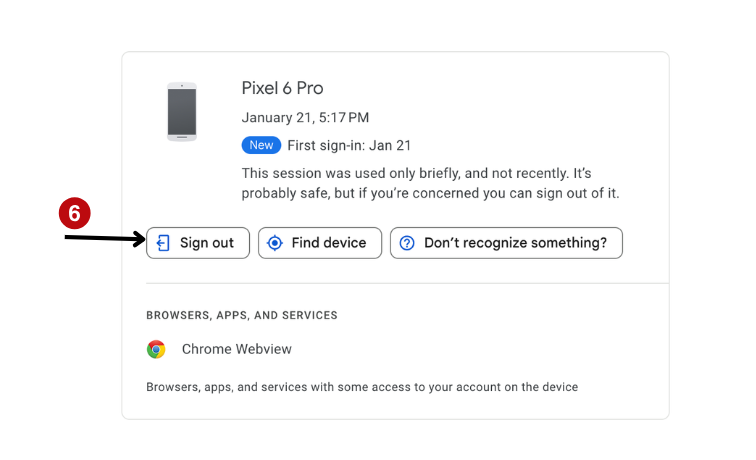Click the Pixel phone device image
Screen dimensions: 756x460
tap(181, 111)
